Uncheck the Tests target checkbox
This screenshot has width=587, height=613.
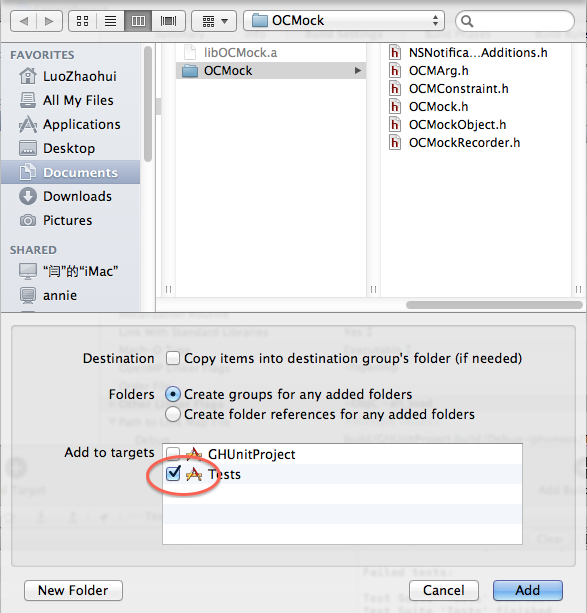coord(172,473)
